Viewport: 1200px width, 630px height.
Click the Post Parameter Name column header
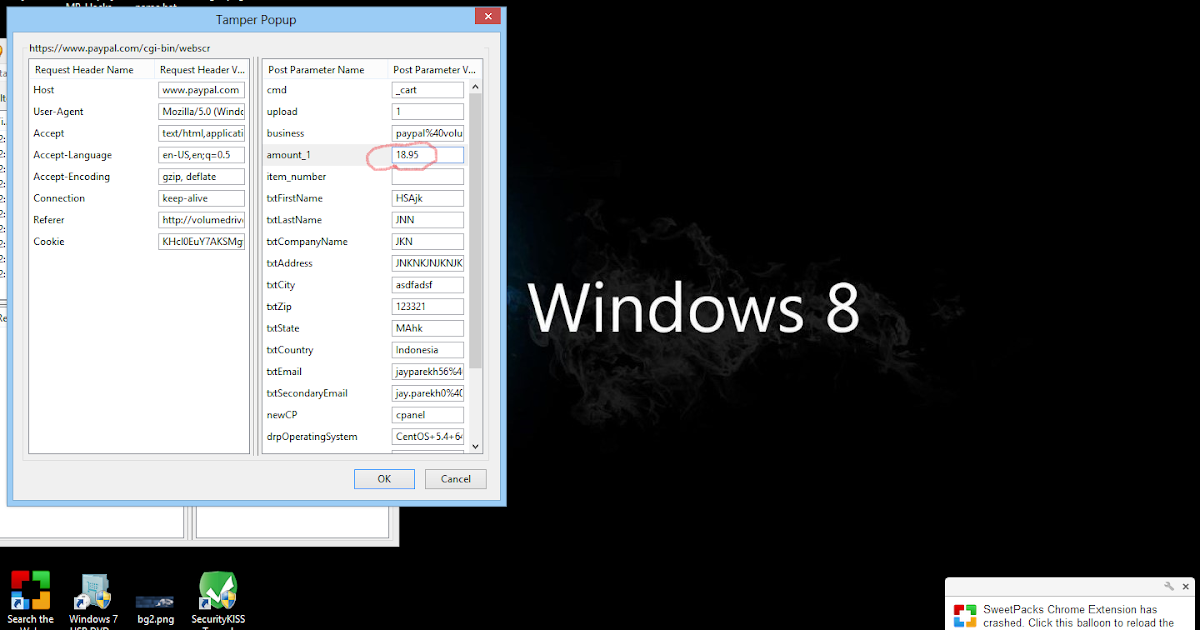pos(325,70)
